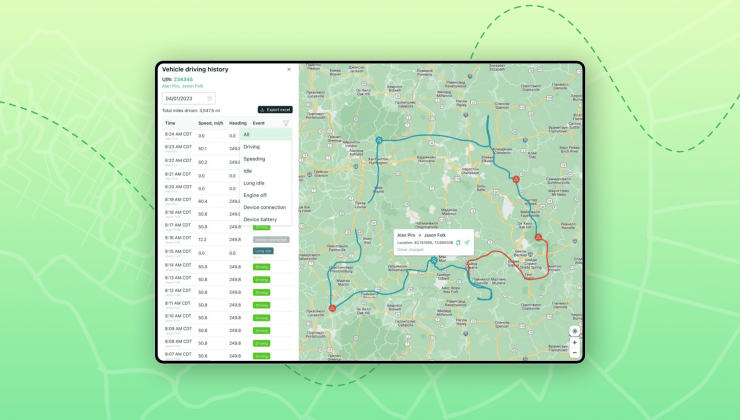Viewport: 740px width, 420px height.
Task: Select 'Engine off' filter option
Action: coord(255,195)
